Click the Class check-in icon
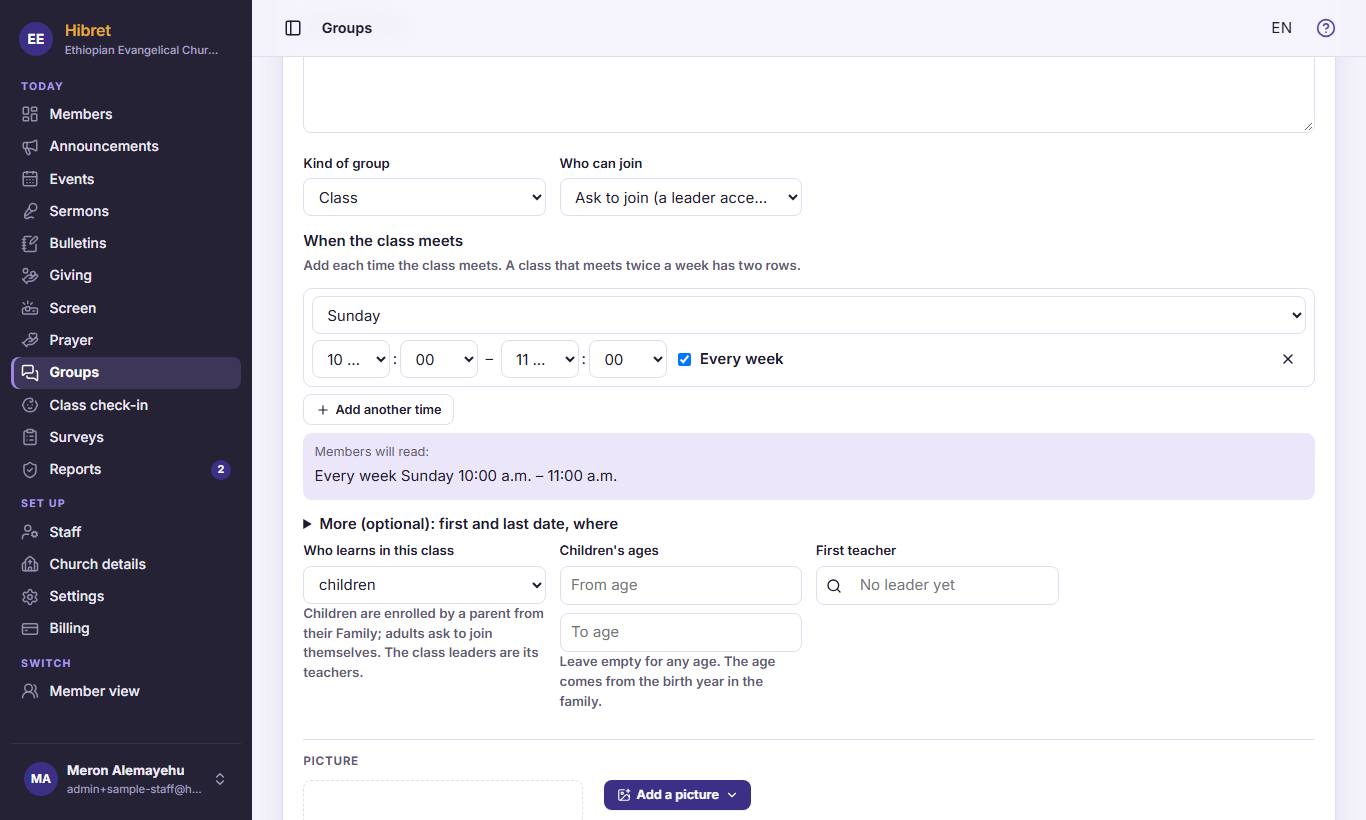 coord(30,405)
